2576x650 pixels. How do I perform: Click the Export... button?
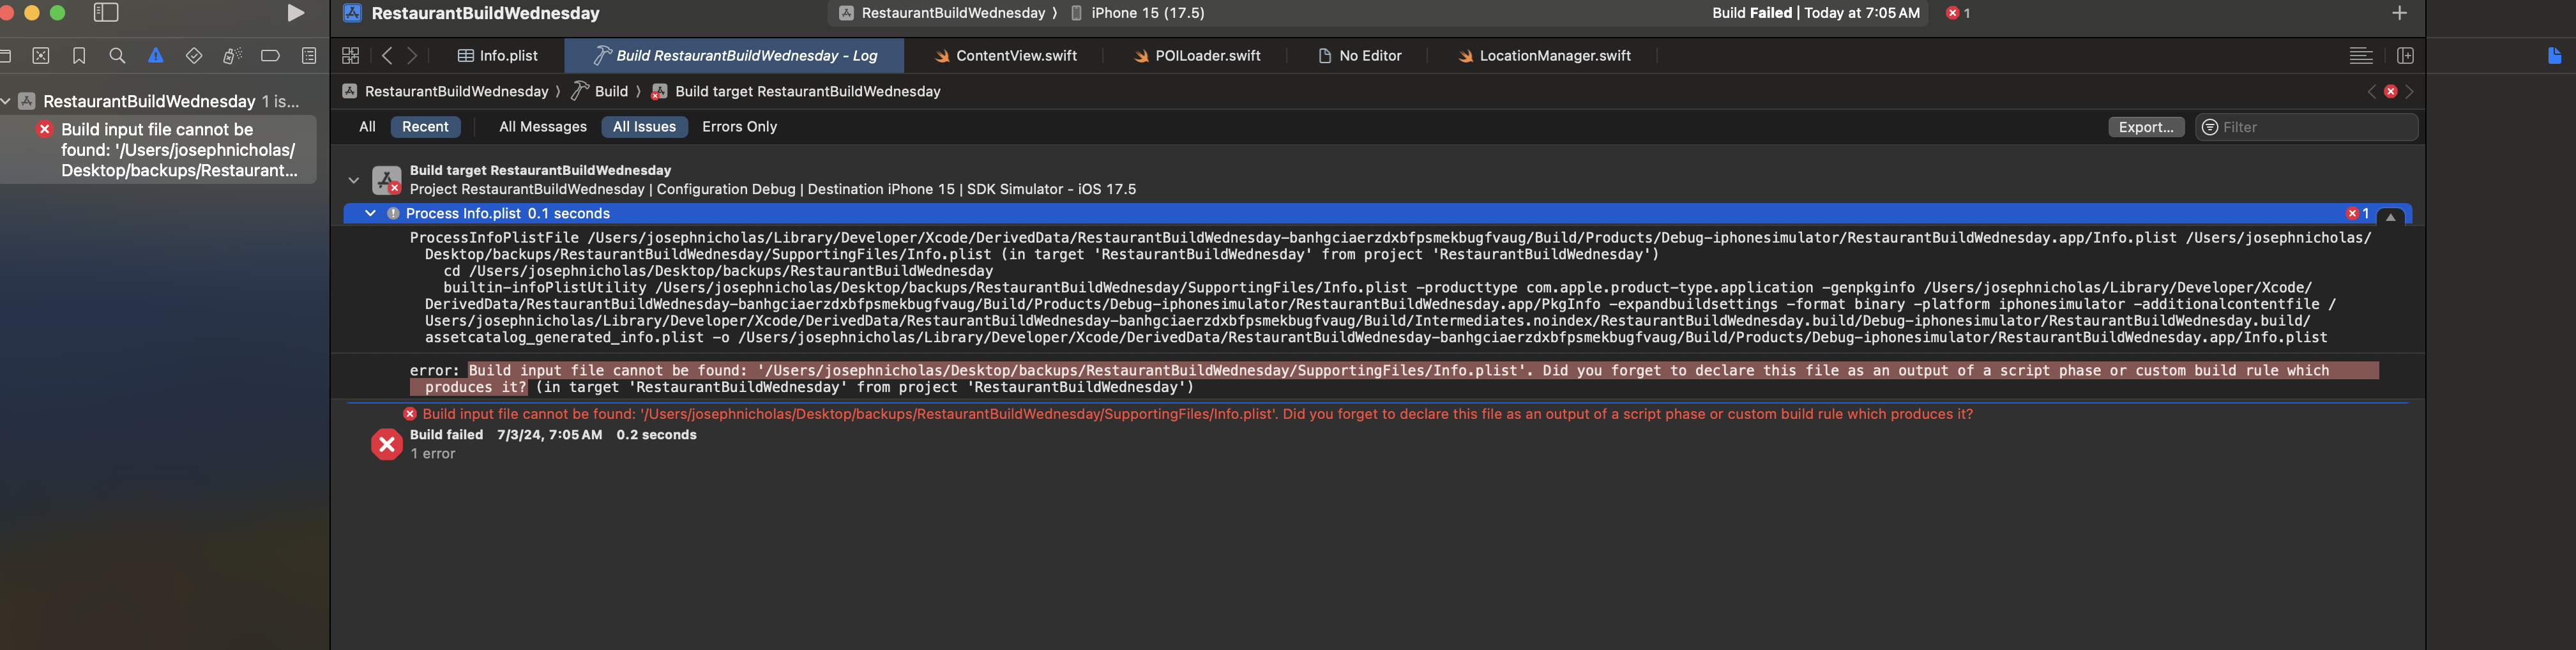pos(2146,127)
